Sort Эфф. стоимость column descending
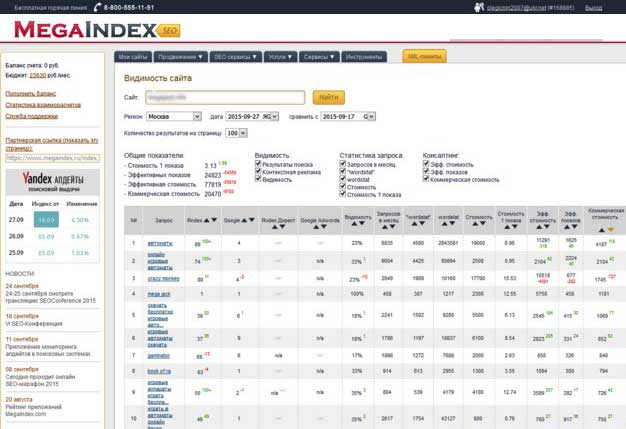This screenshot has height=429, width=626. click(547, 227)
